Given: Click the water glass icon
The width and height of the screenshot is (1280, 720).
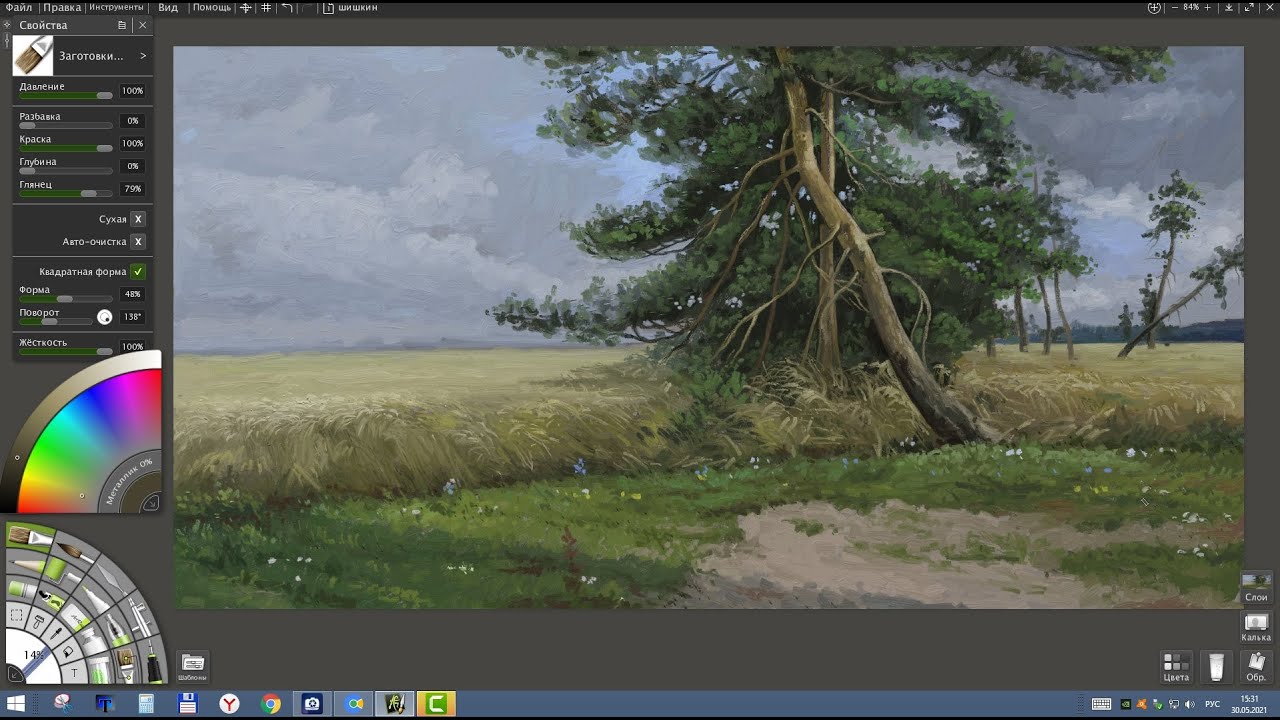Looking at the screenshot, I should click(1216, 666).
